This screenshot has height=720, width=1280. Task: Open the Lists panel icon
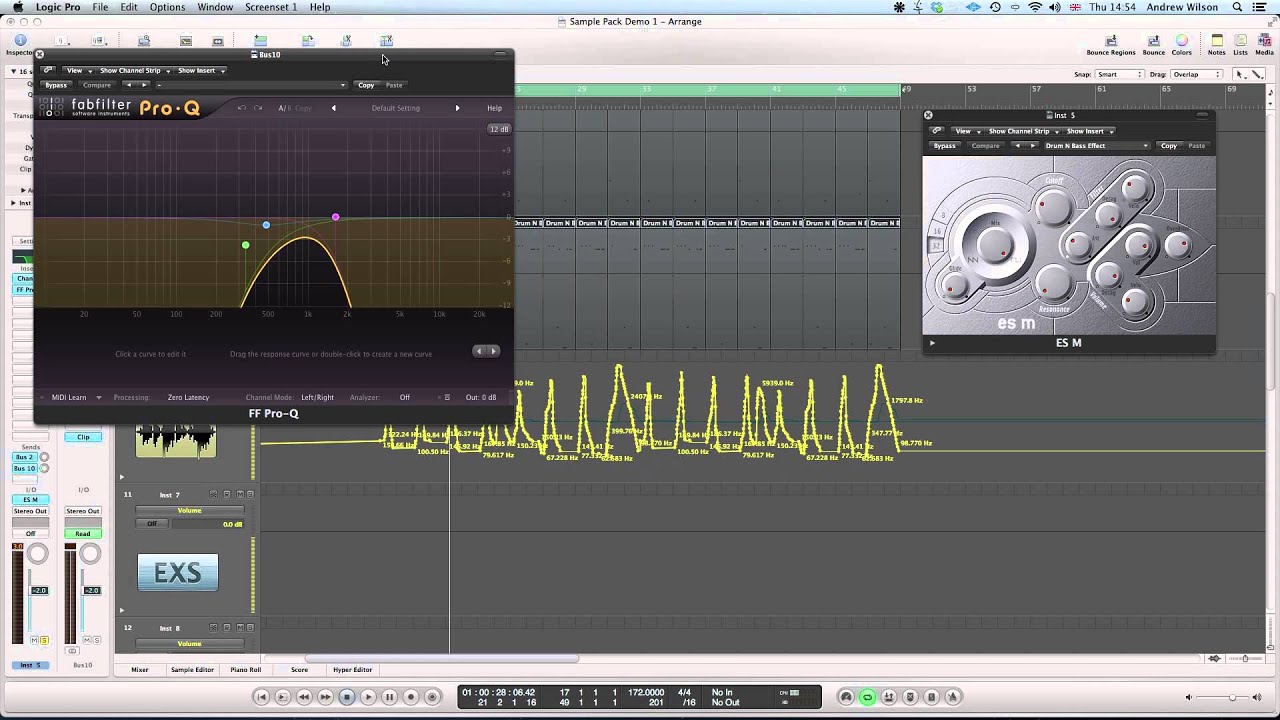coord(1240,41)
